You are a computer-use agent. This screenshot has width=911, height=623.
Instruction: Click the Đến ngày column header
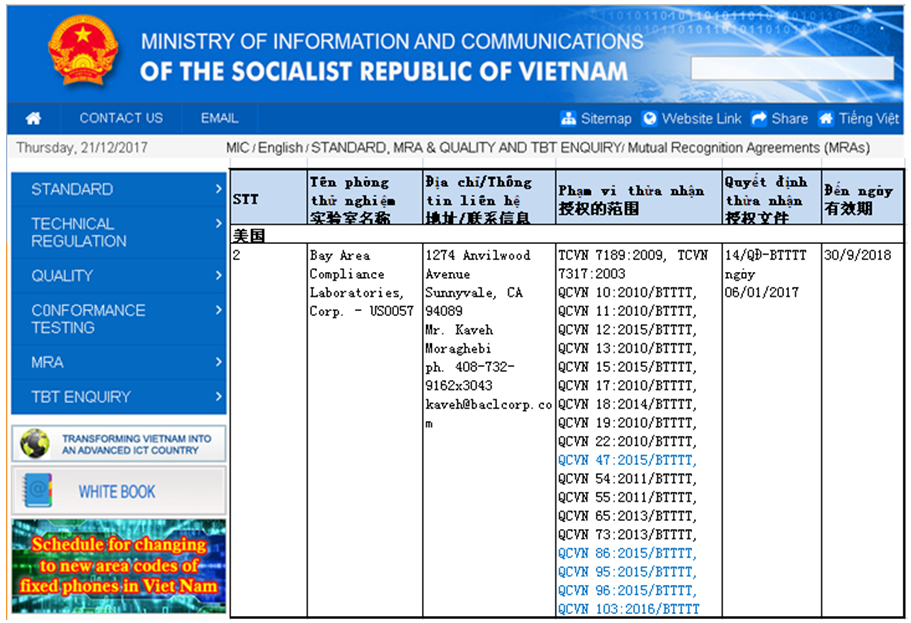(x=863, y=198)
